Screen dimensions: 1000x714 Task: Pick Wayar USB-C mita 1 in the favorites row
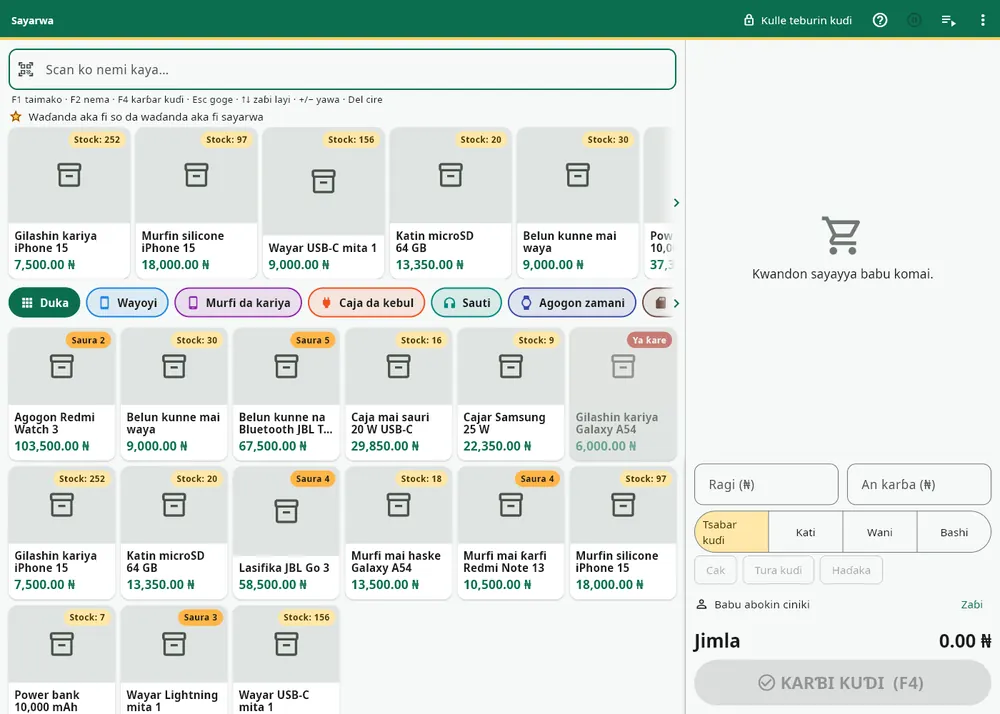coord(323,203)
